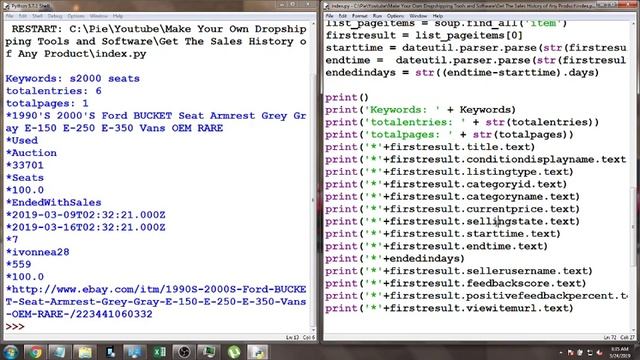Viewport: 640px width, 360px height.
Task: Open the Edit menu in index.py editor
Action: (342, 16)
